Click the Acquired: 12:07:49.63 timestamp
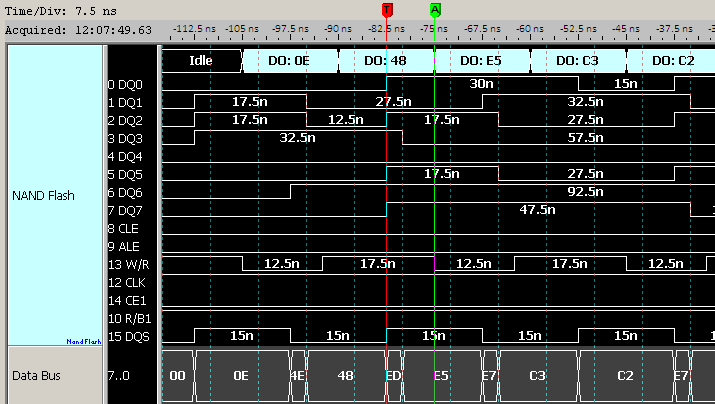The image size is (715, 404). pos(78,30)
